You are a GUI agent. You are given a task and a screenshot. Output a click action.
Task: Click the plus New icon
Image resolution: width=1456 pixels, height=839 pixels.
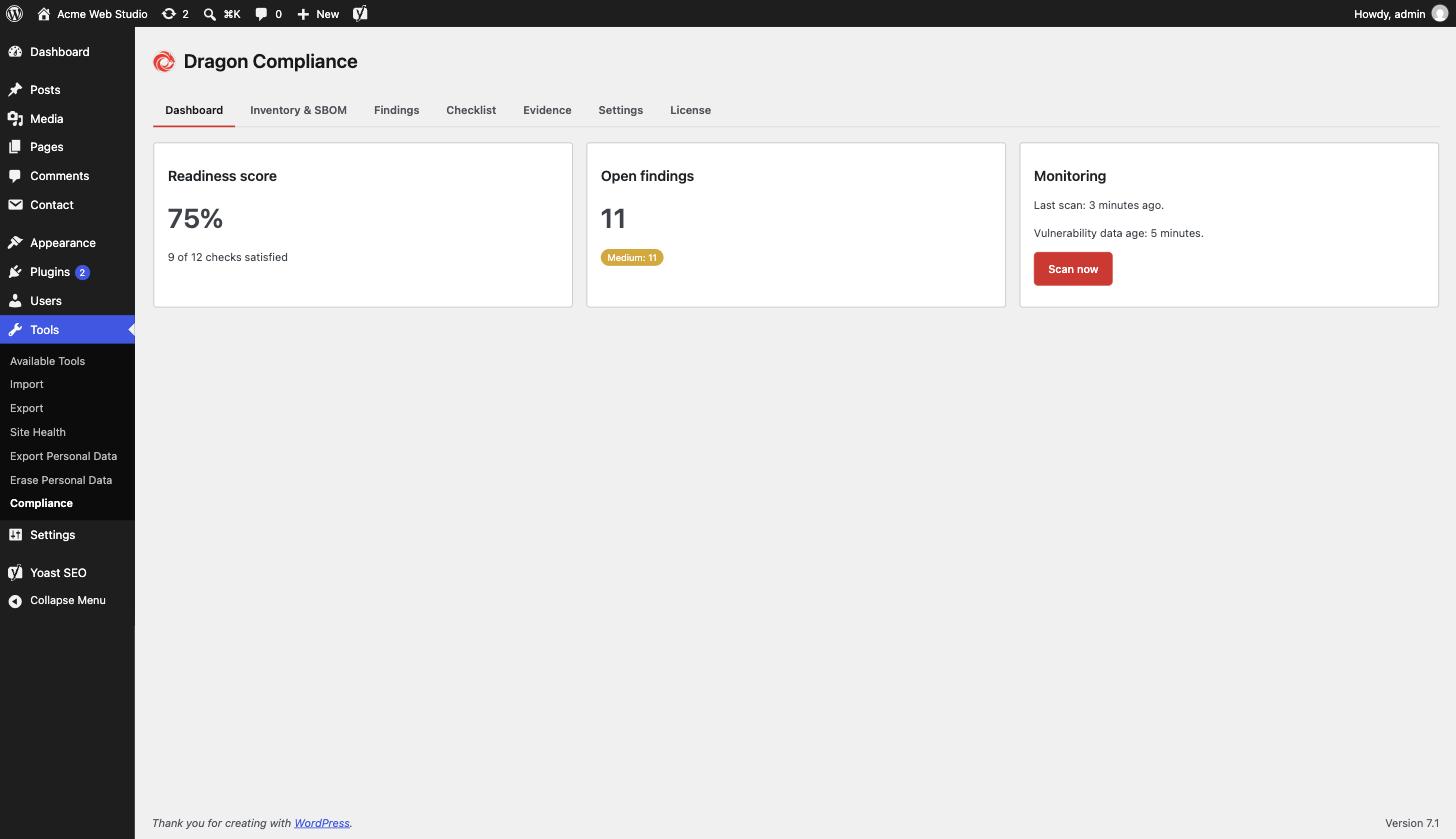coord(303,14)
